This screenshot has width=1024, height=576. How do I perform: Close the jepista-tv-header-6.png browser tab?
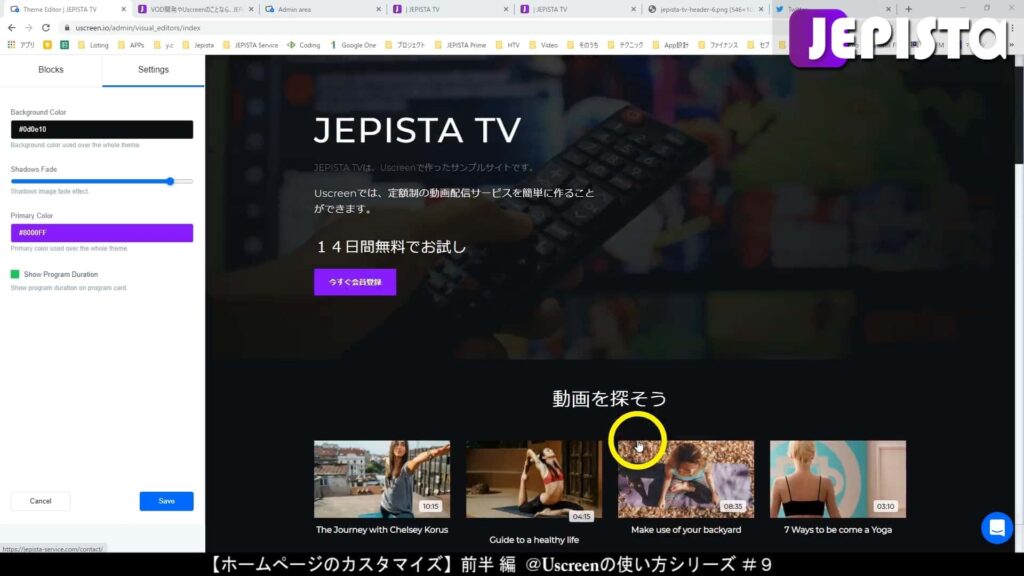click(761, 9)
